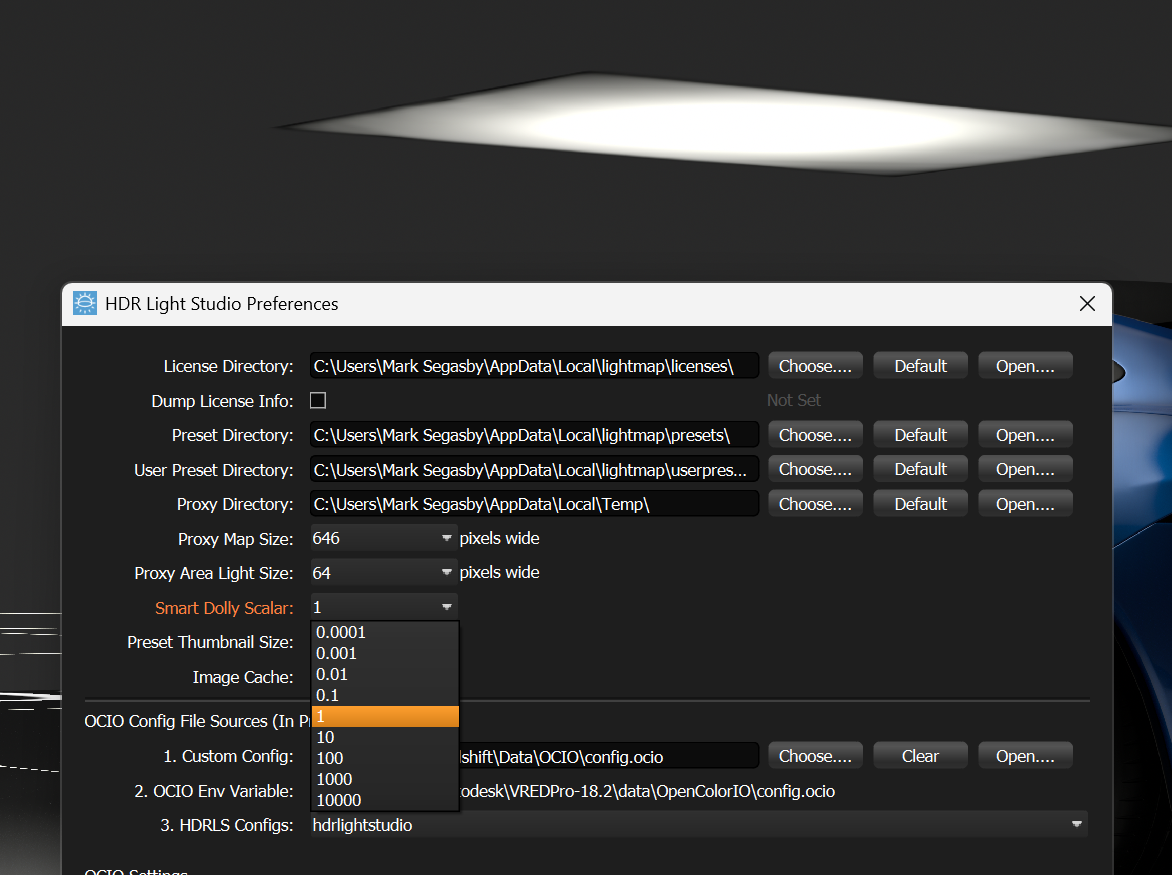Open the Proxy Map Size dropdown
Screen dimensions: 1172x875
(x=446, y=538)
